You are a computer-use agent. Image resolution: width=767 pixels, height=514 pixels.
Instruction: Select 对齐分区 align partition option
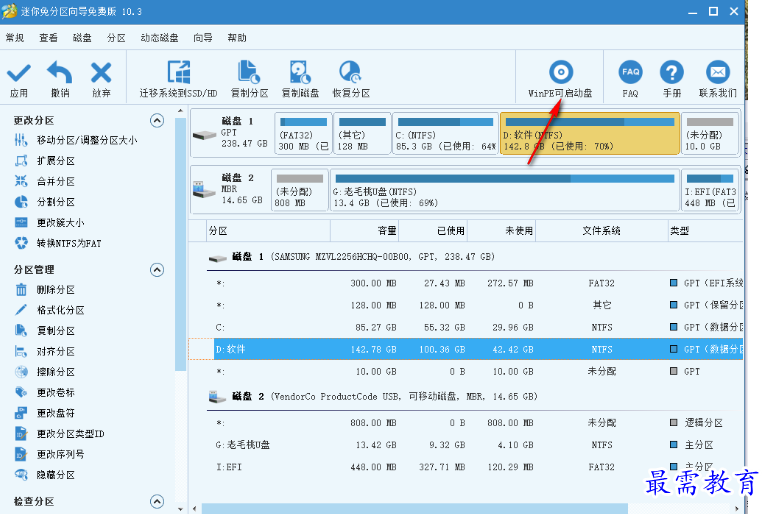click(x=55, y=352)
